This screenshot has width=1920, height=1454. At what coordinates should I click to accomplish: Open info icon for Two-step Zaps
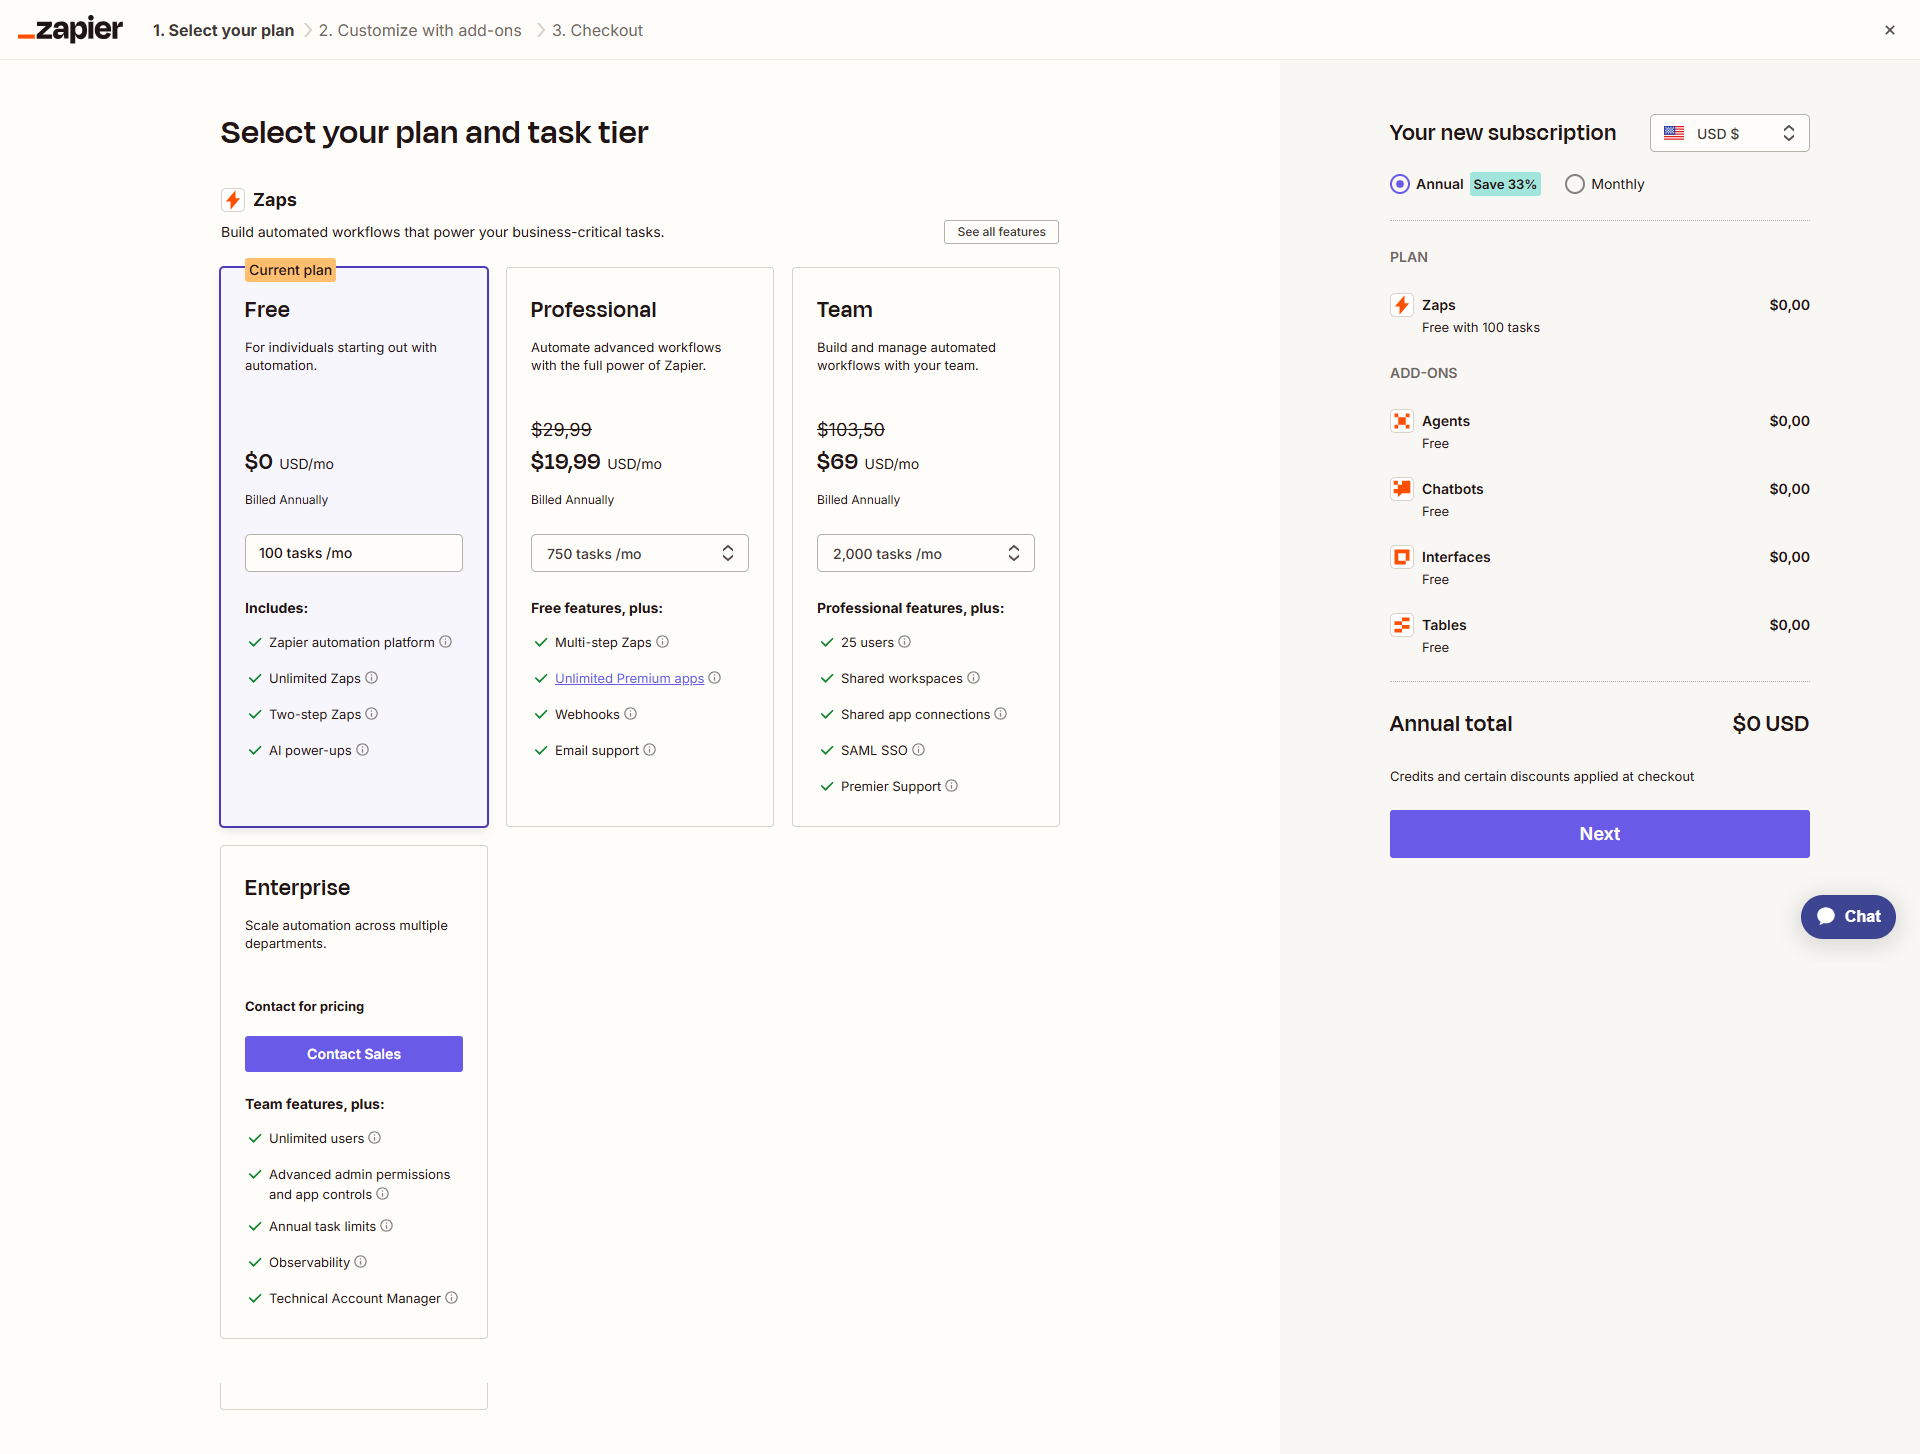(372, 714)
